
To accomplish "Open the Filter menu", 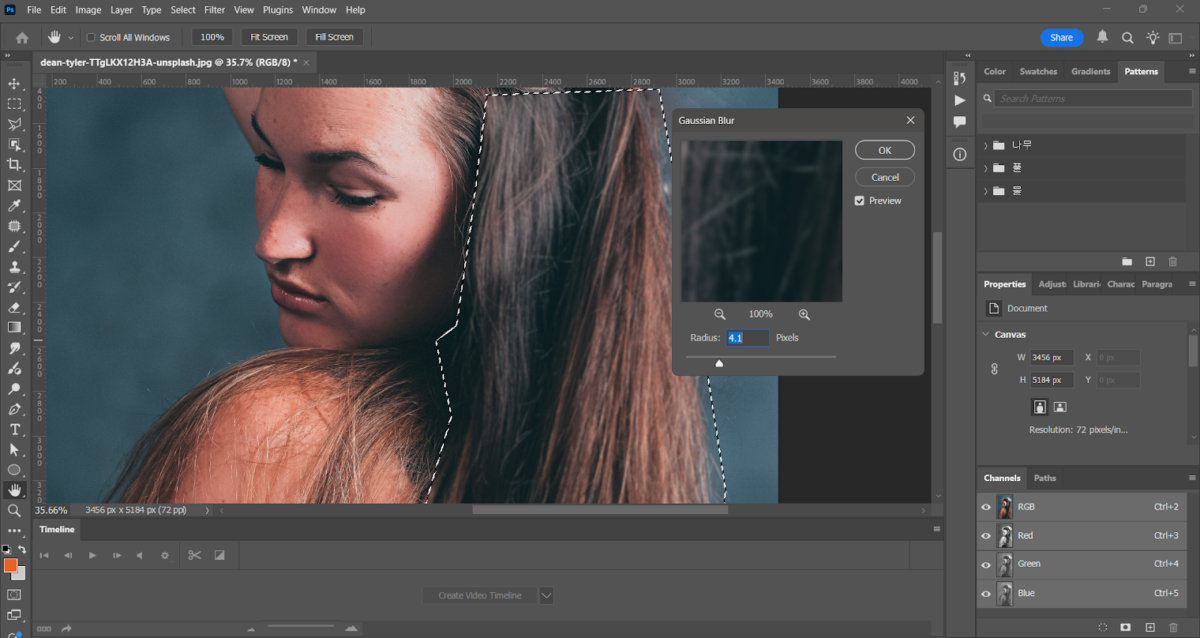I will pos(214,10).
